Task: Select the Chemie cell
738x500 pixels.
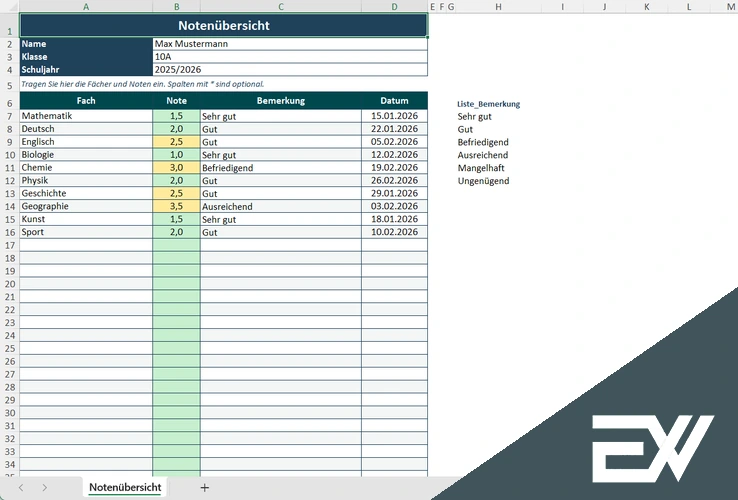Action: pyautogui.click(x=86, y=168)
